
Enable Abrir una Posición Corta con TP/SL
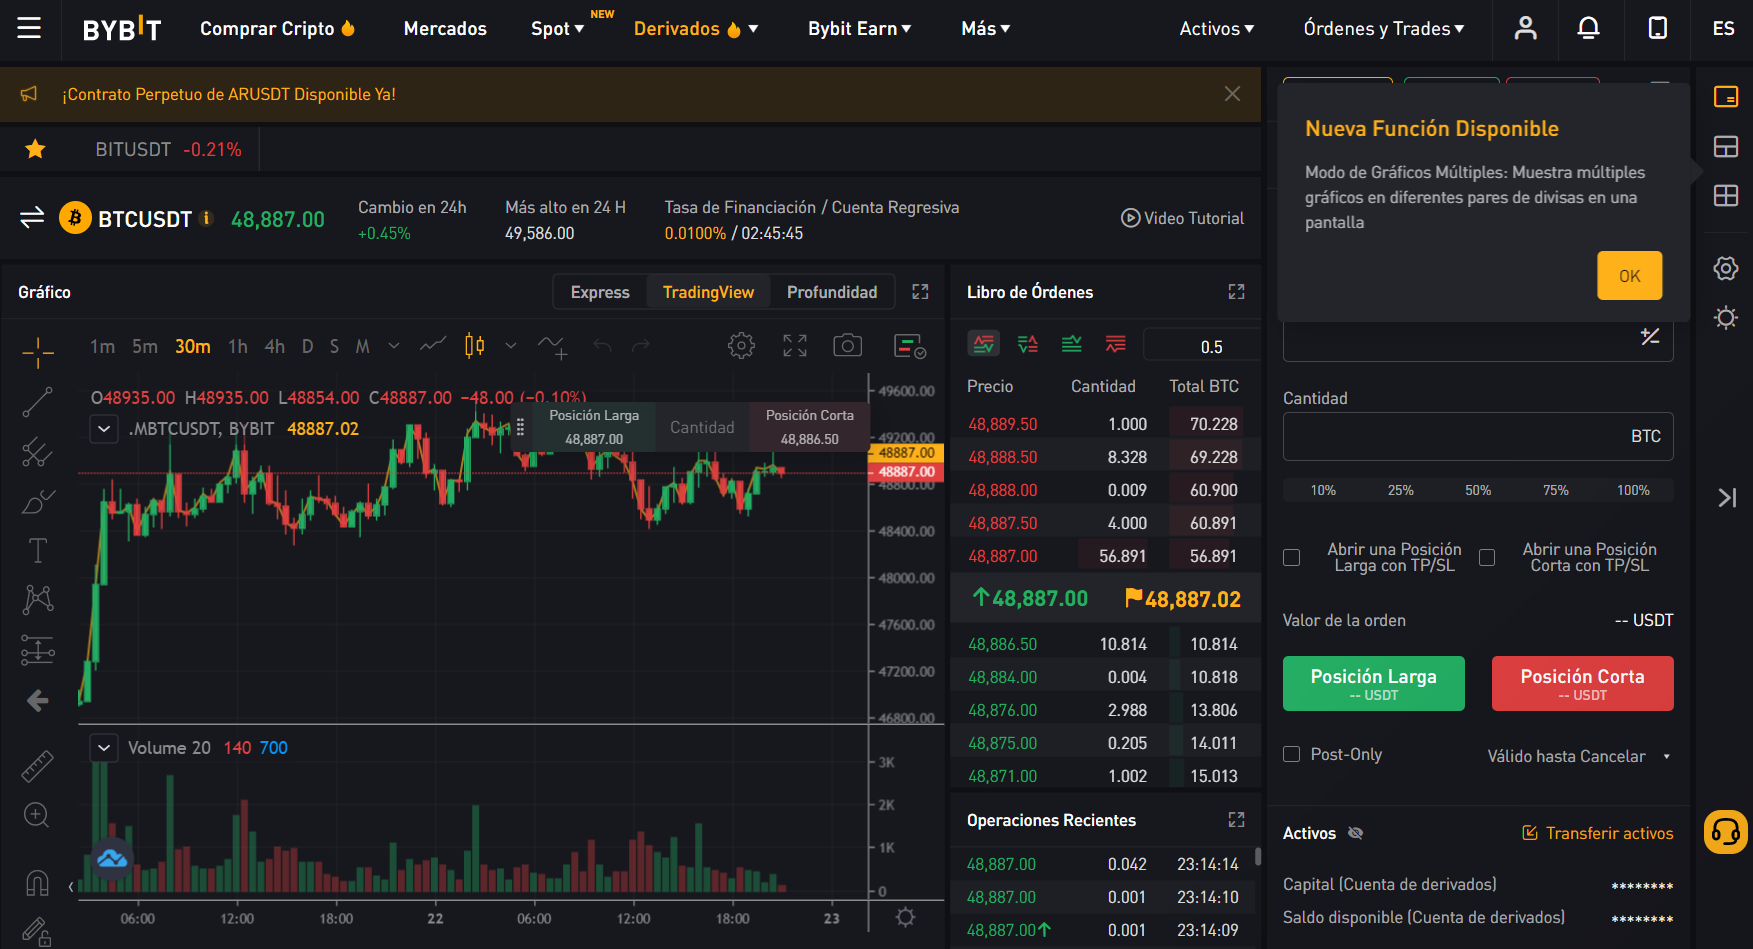(1487, 558)
